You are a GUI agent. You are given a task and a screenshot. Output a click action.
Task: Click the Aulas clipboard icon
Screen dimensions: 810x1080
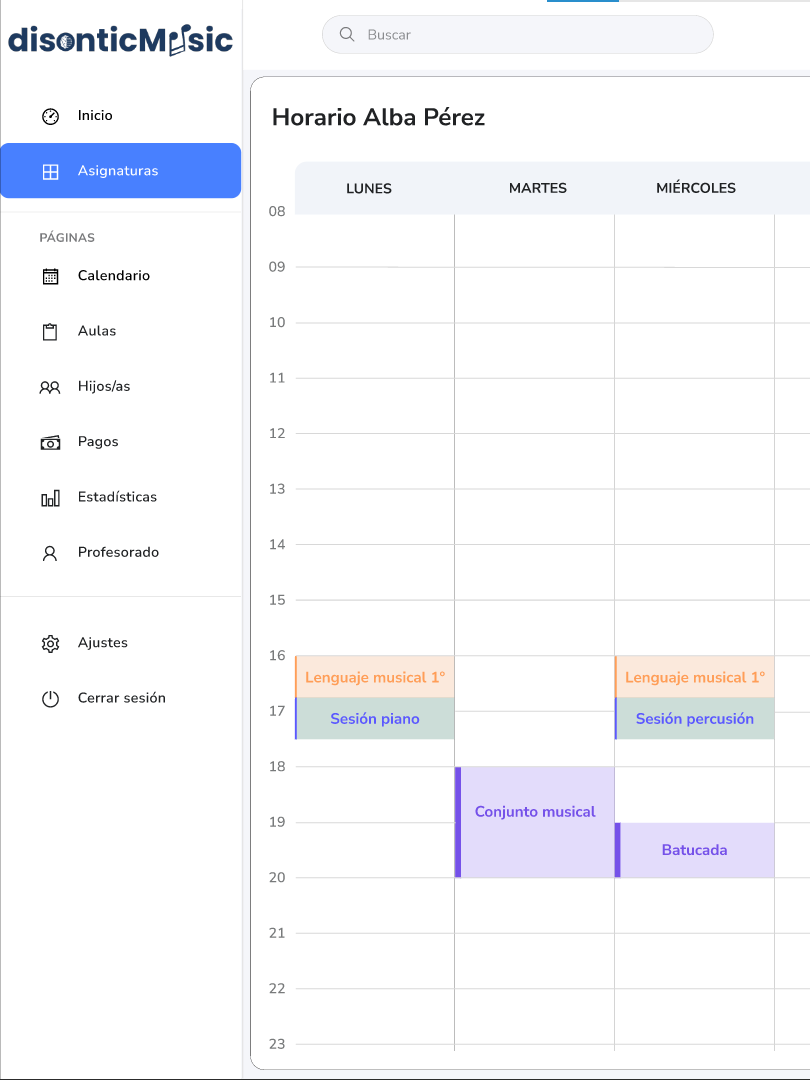50,332
